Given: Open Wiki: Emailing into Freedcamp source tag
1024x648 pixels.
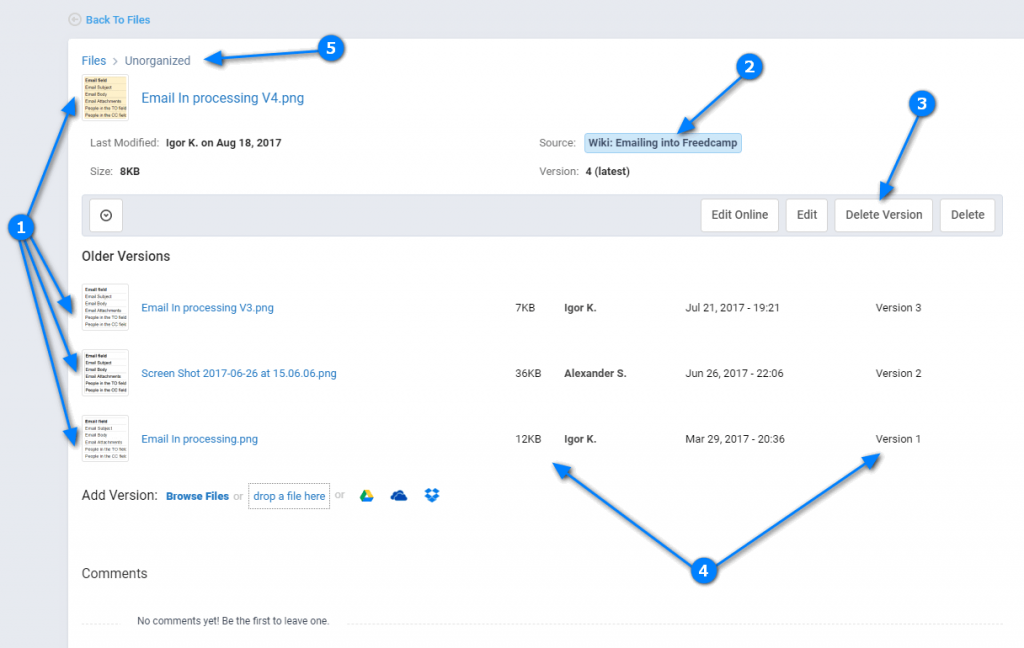Looking at the screenshot, I should click(x=663, y=143).
